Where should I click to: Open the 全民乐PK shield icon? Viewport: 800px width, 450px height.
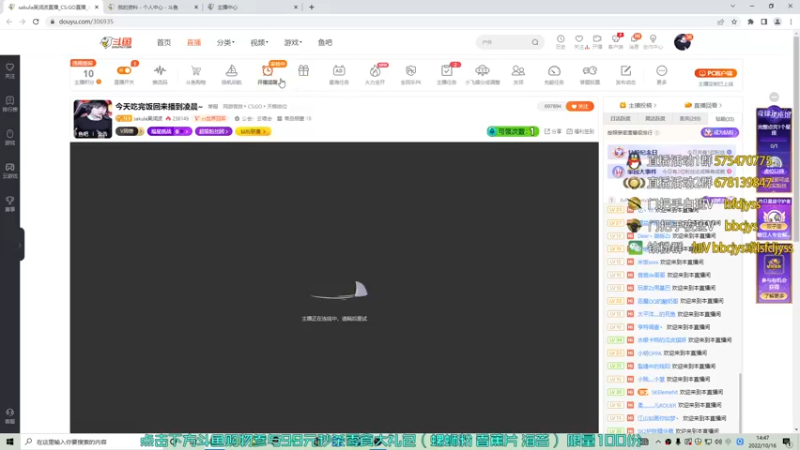[411, 73]
